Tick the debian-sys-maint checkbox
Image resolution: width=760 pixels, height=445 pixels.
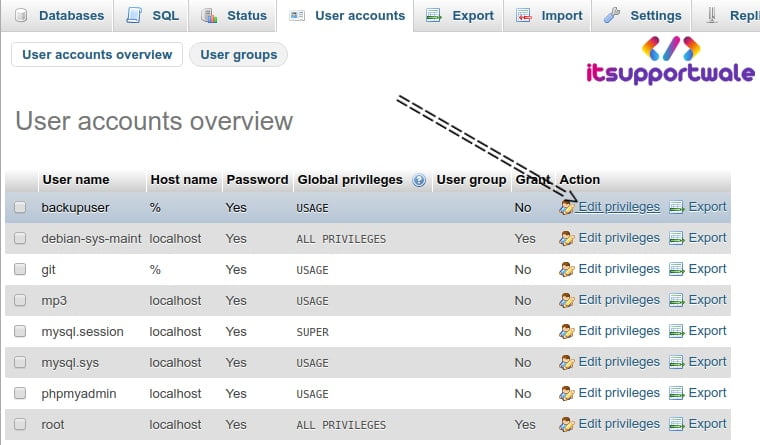(20, 238)
